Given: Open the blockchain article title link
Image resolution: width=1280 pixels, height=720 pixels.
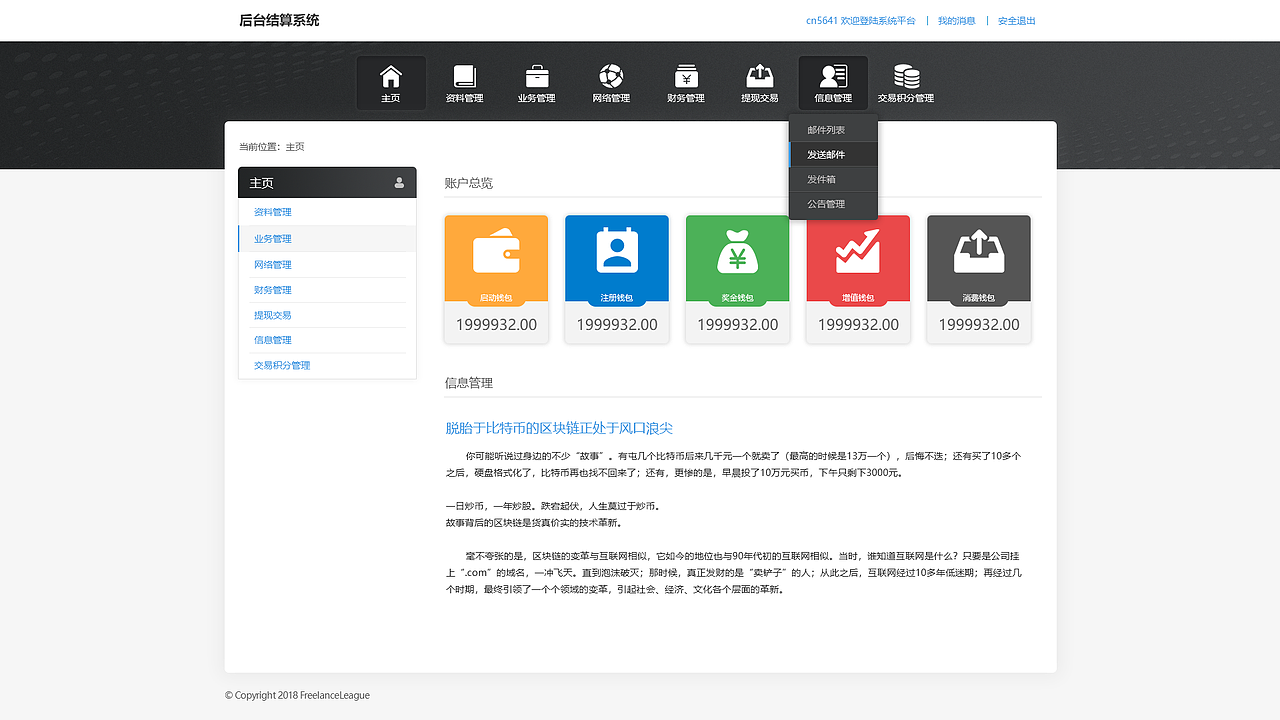Looking at the screenshot, I should [559, 428].
